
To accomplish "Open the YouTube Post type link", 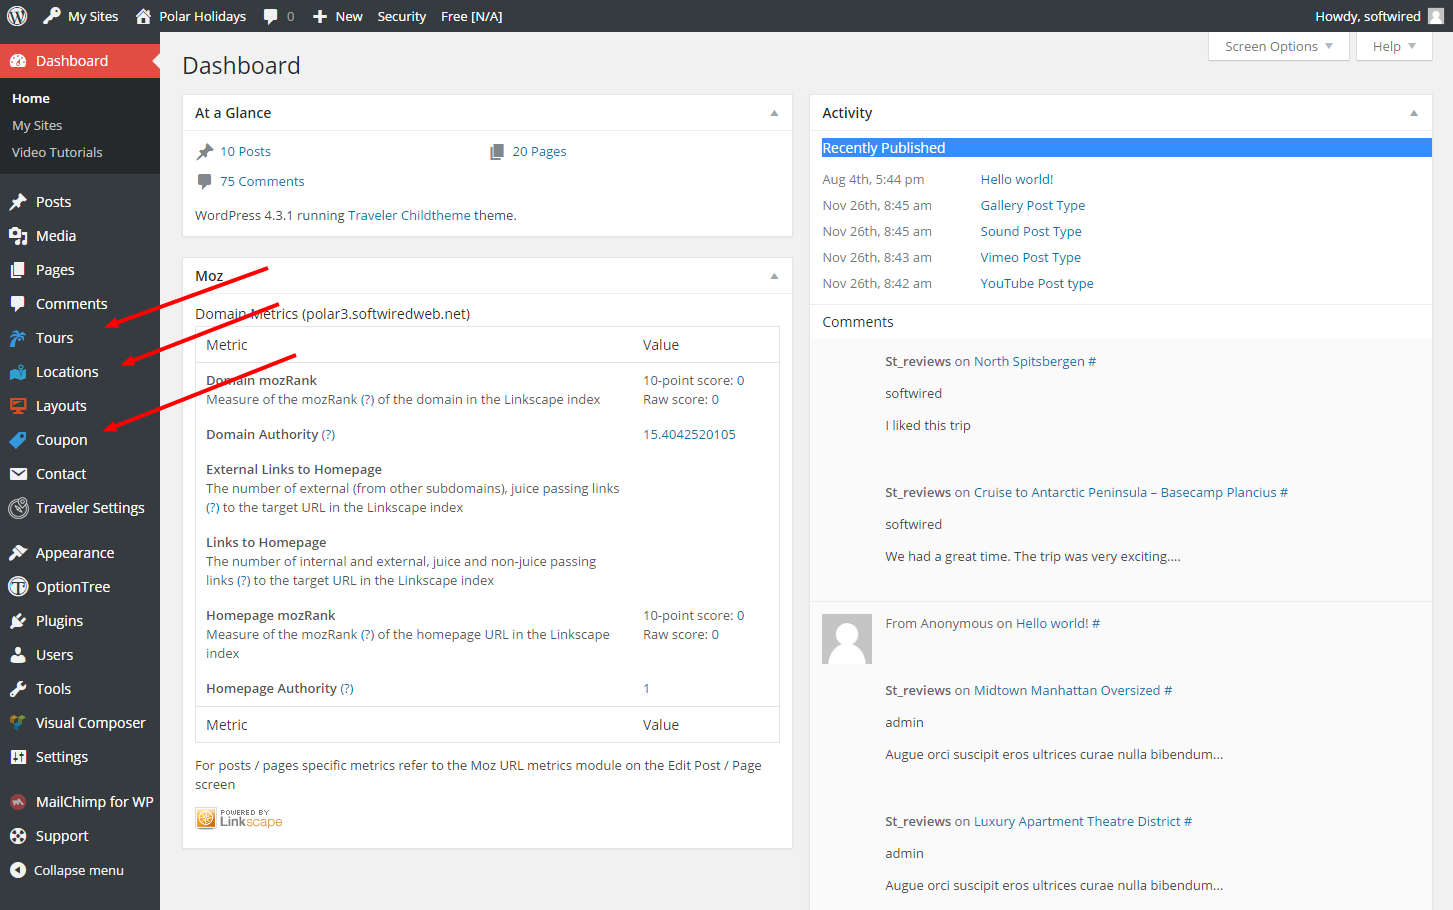I will tap(1037, 283).
